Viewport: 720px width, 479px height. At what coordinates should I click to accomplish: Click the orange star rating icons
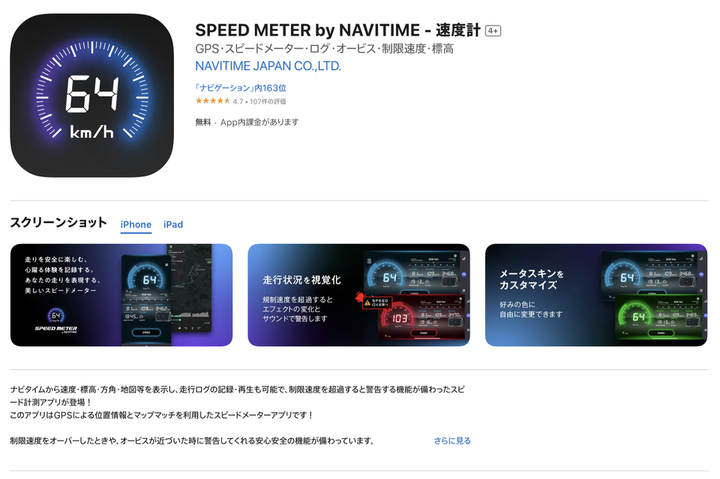(x=213, y=101)
